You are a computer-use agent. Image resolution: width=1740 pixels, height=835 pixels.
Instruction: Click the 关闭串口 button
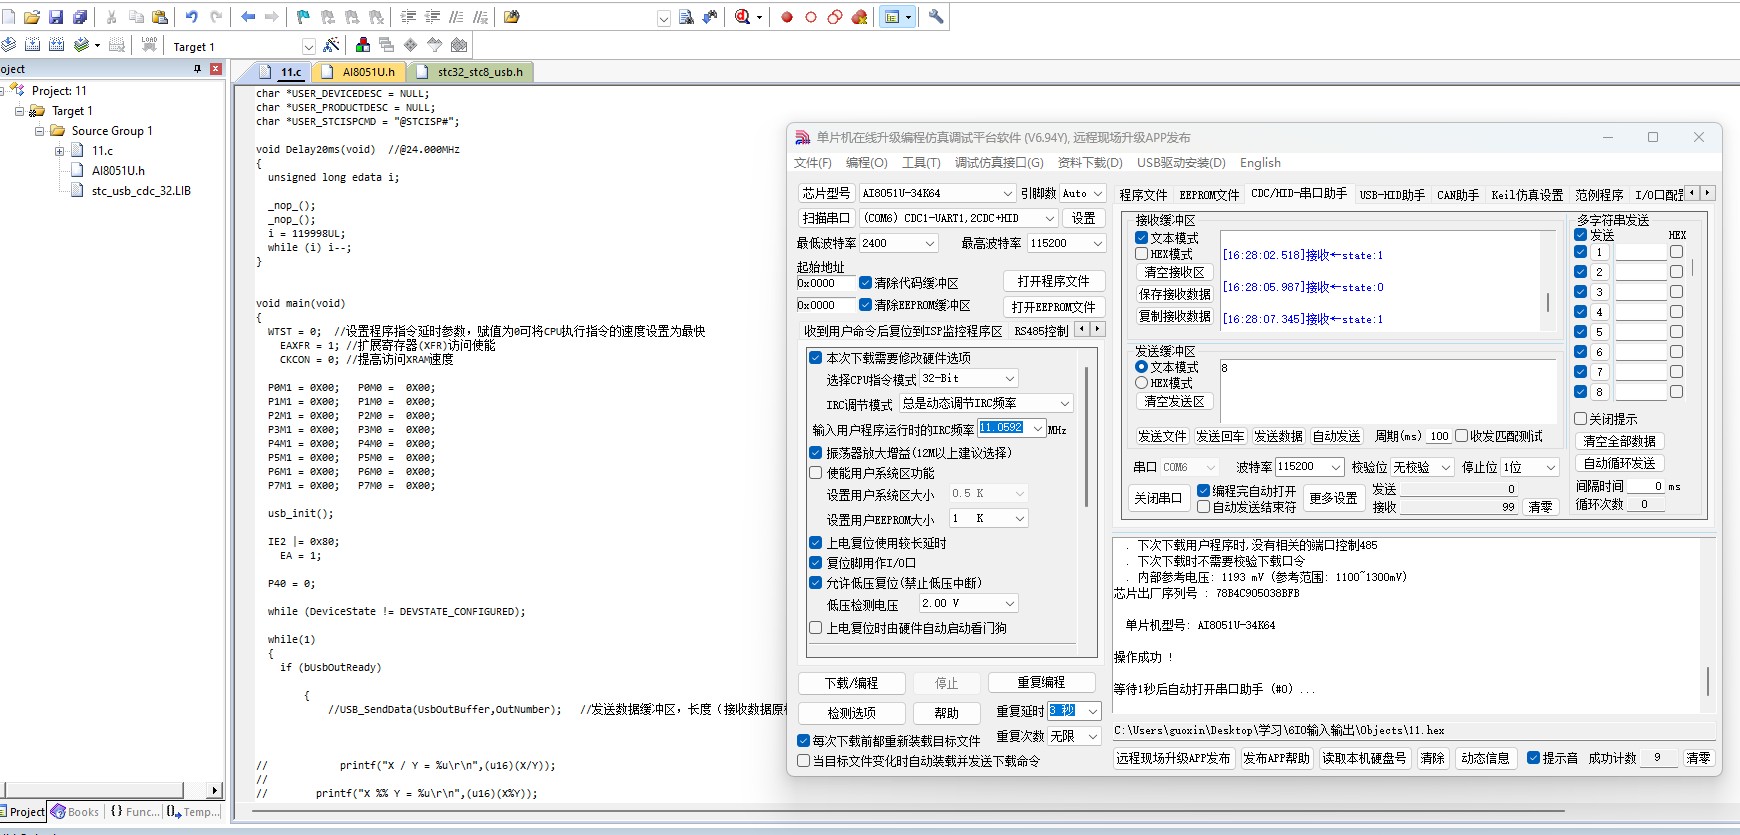pos(1157,498)
